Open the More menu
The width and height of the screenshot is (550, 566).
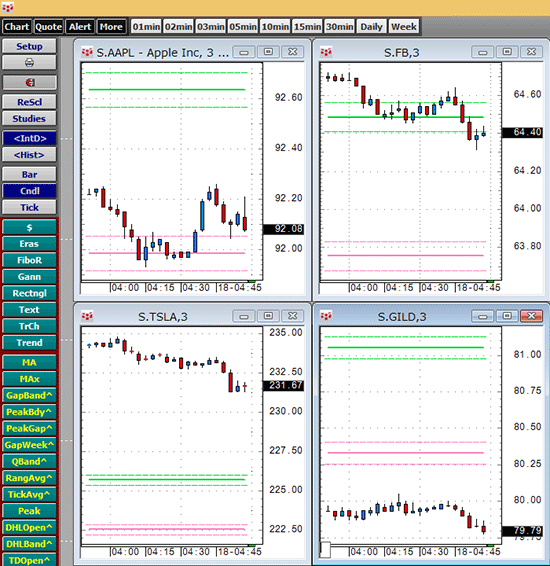111,27
